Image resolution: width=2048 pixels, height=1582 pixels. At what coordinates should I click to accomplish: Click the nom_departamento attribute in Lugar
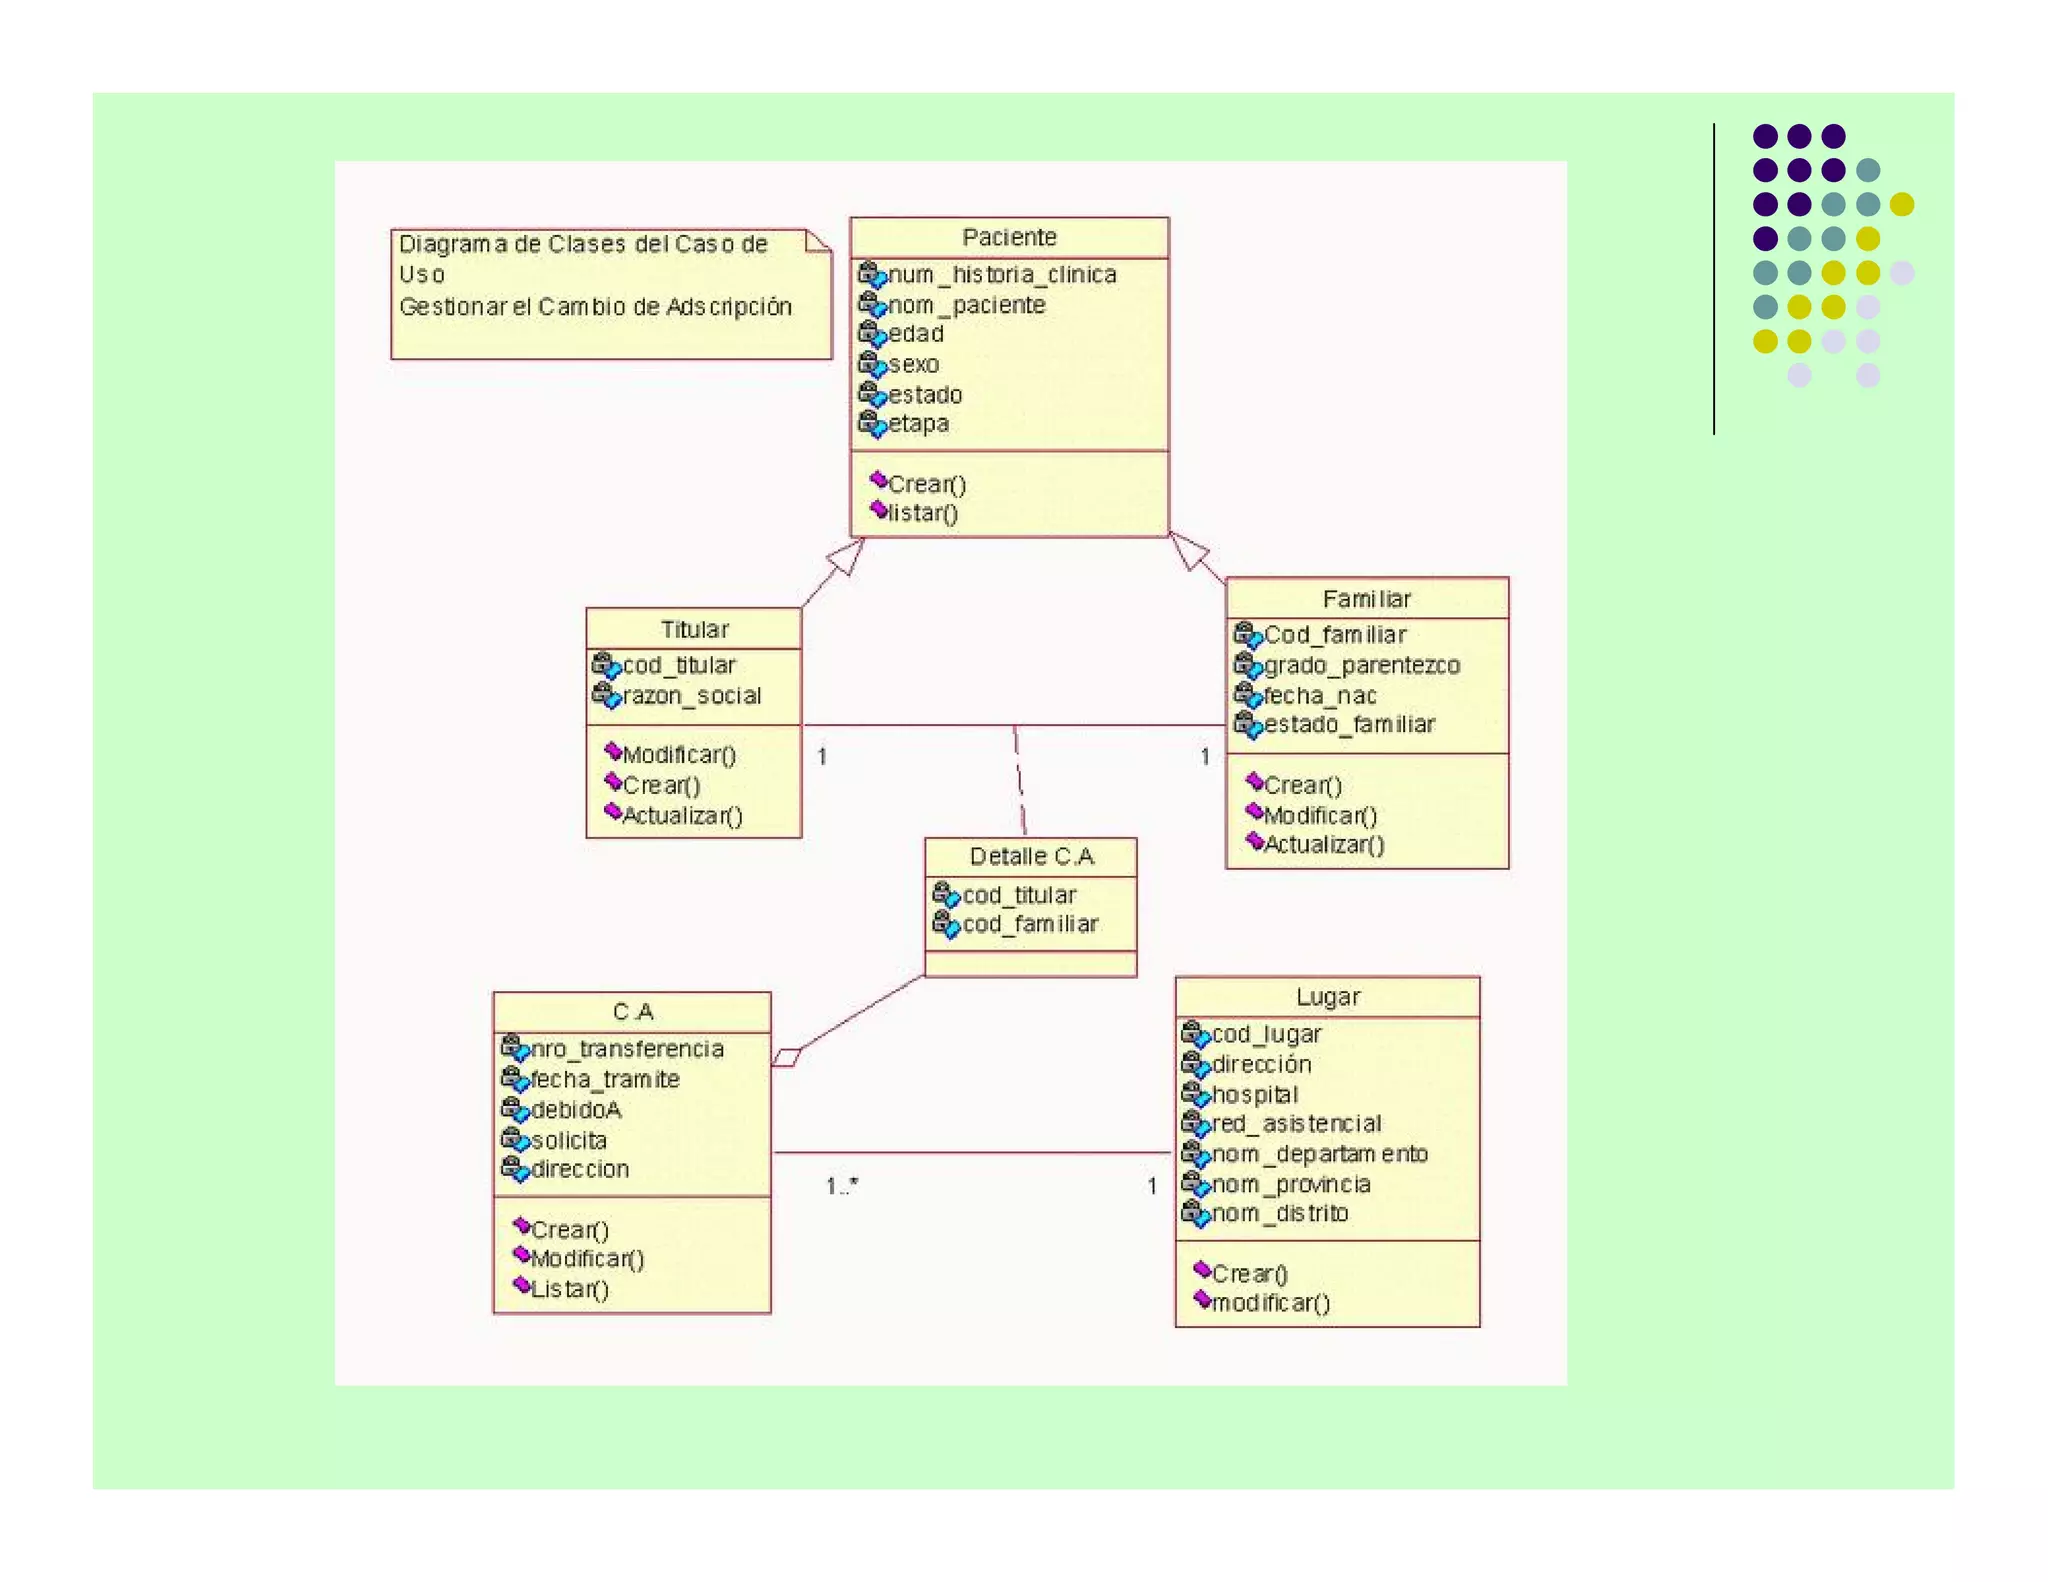click(x=1319, y=1154)
